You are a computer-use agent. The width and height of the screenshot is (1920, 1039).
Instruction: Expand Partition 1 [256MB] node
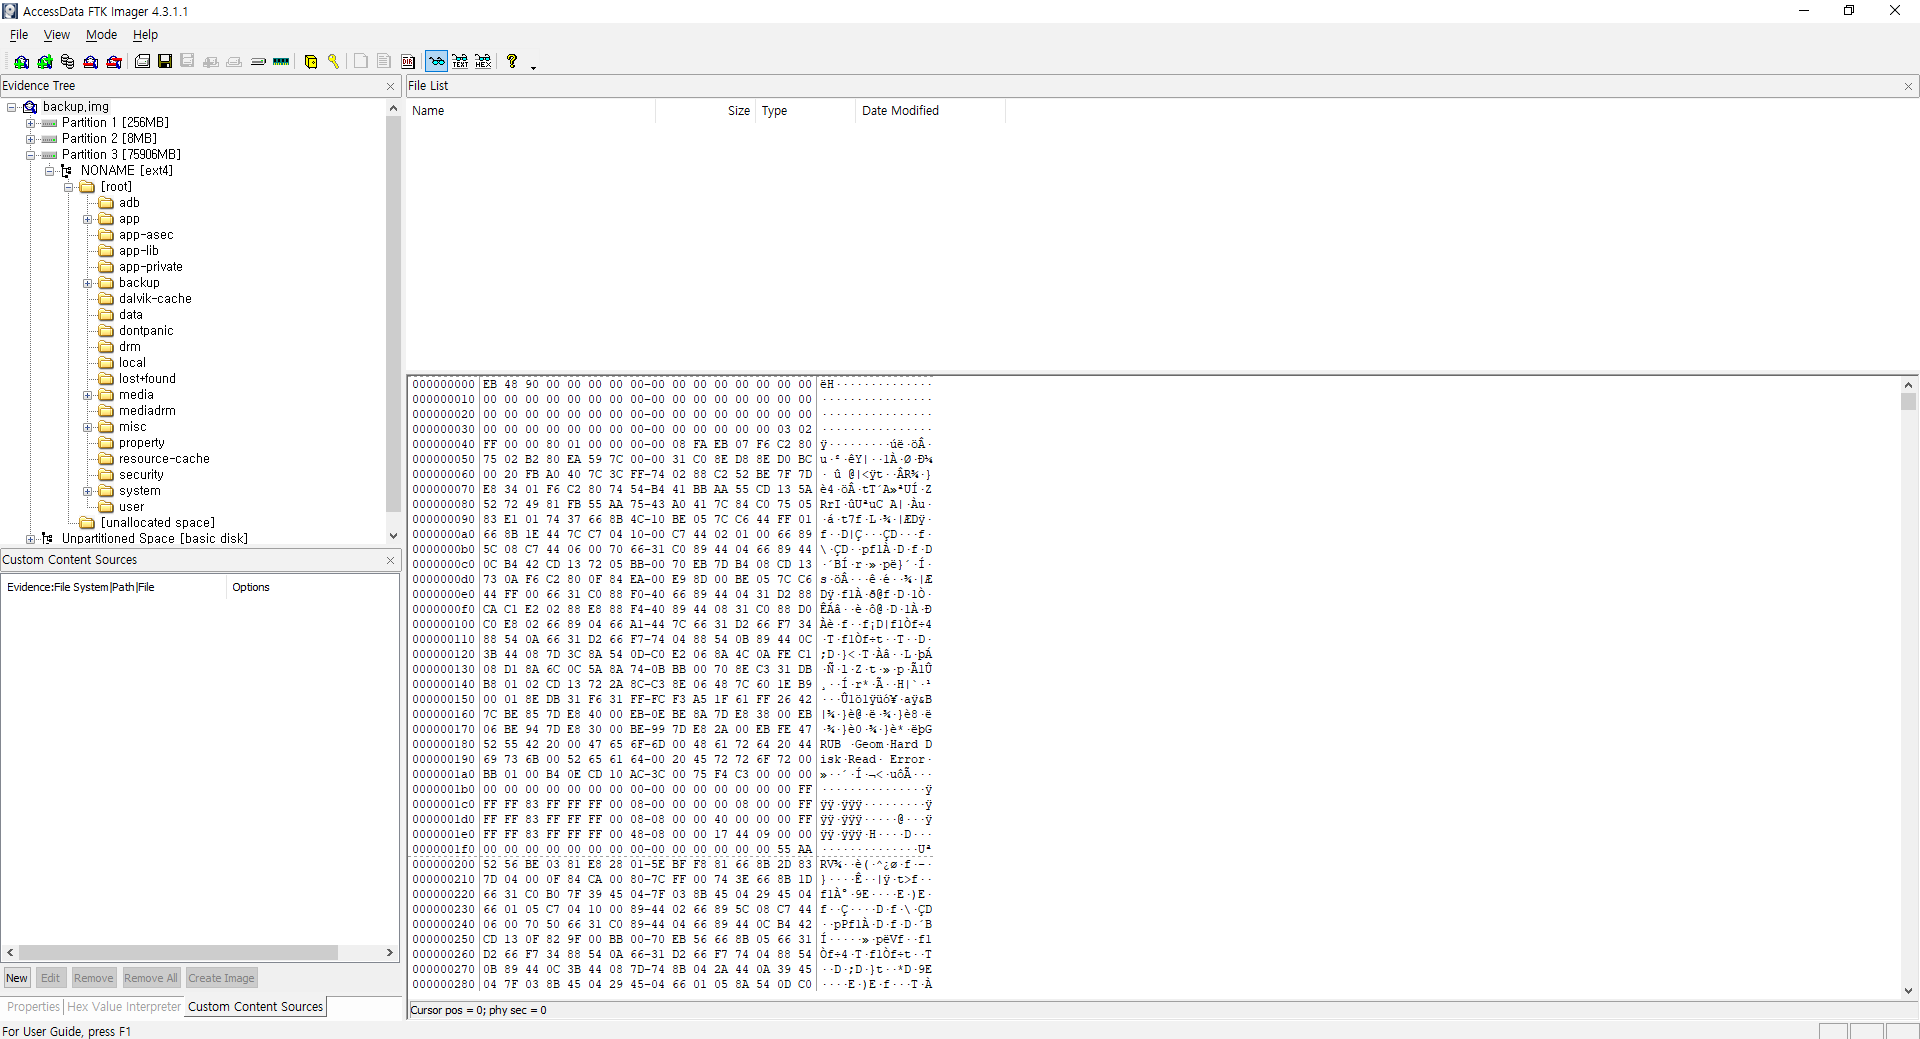(31, 123)
